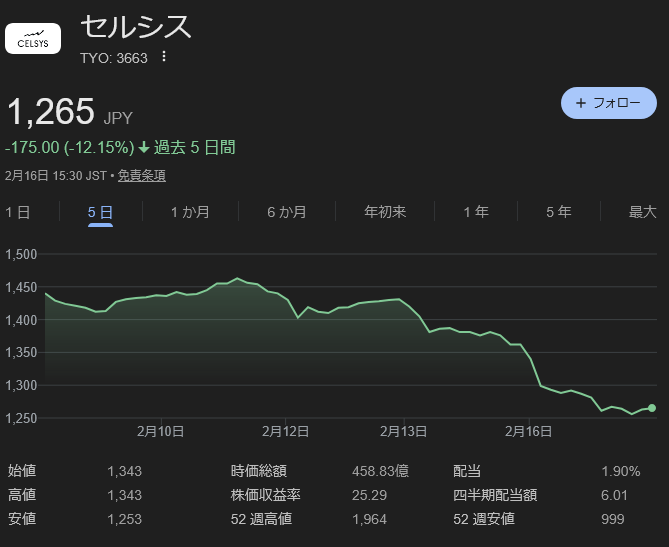Switch to the 最大 range tab
Screen dimensions: 669x547
click(x=642, y=212)
